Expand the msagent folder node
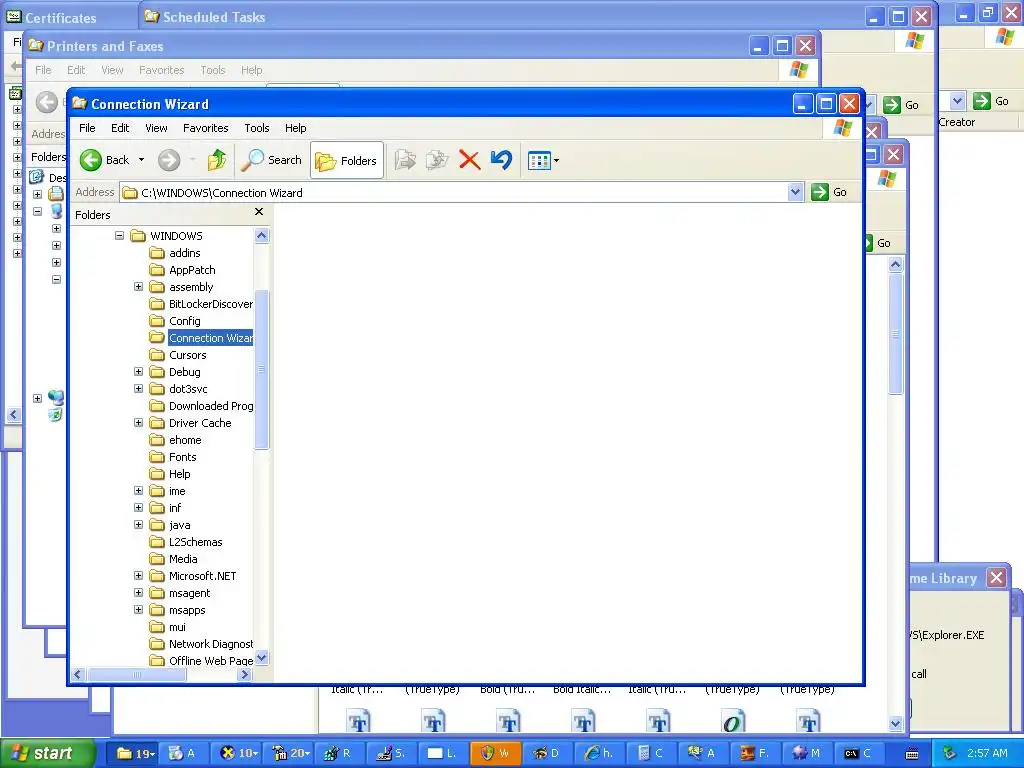 pyautogui.click(x=138, y=592)
